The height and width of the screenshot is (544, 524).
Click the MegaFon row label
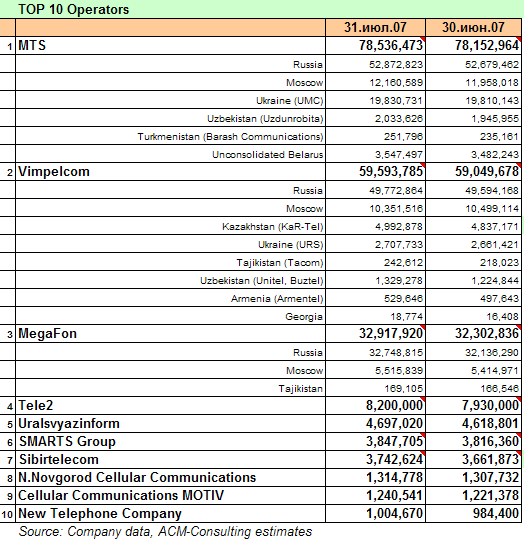(47, 333)
